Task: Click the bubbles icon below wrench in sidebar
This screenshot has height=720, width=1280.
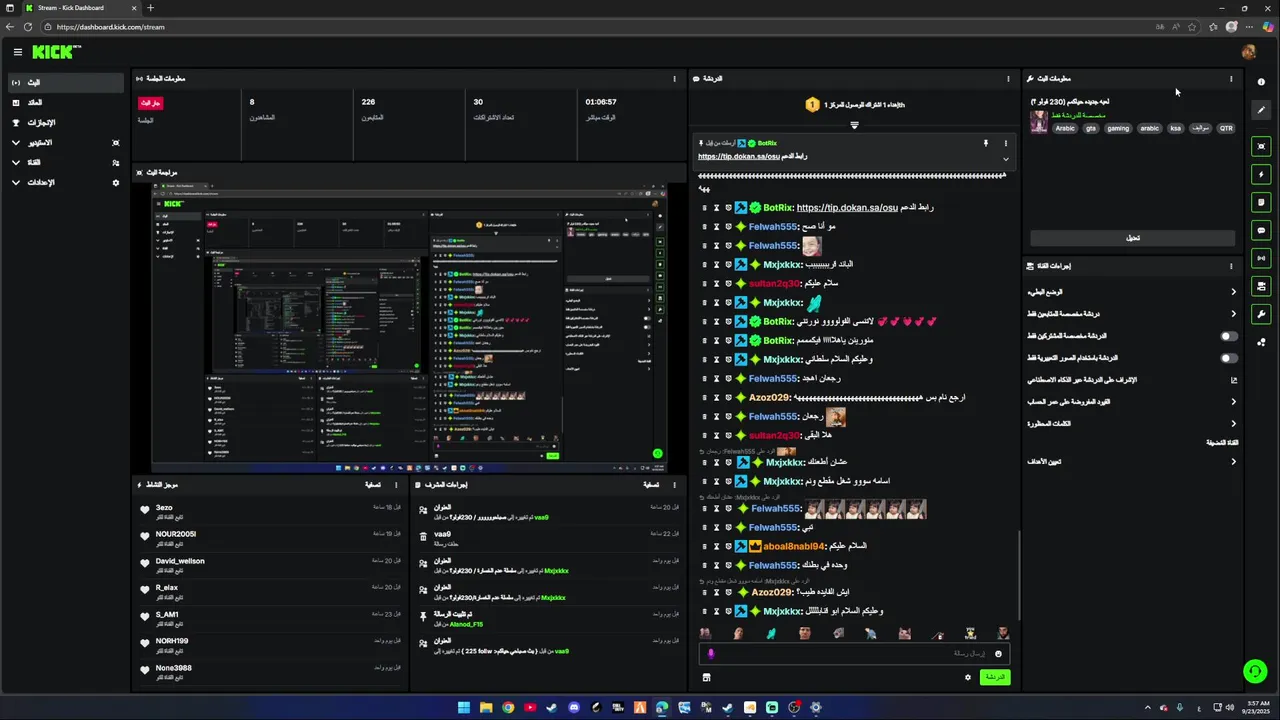Action: click(x=1261, y=342)
